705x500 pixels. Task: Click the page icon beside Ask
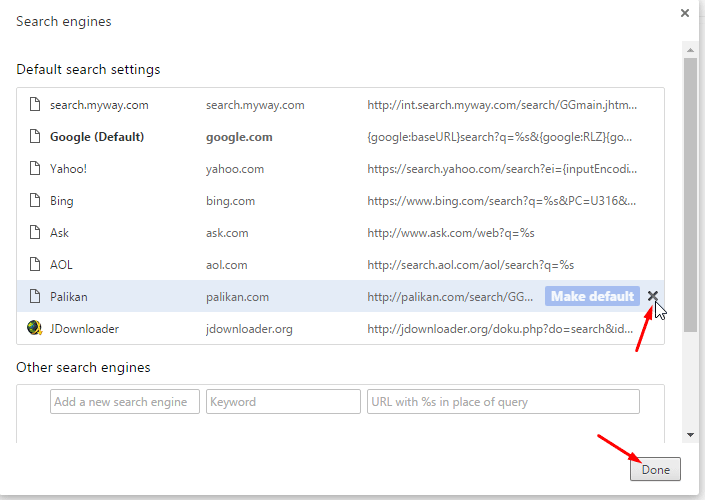(x=35, y=232)
